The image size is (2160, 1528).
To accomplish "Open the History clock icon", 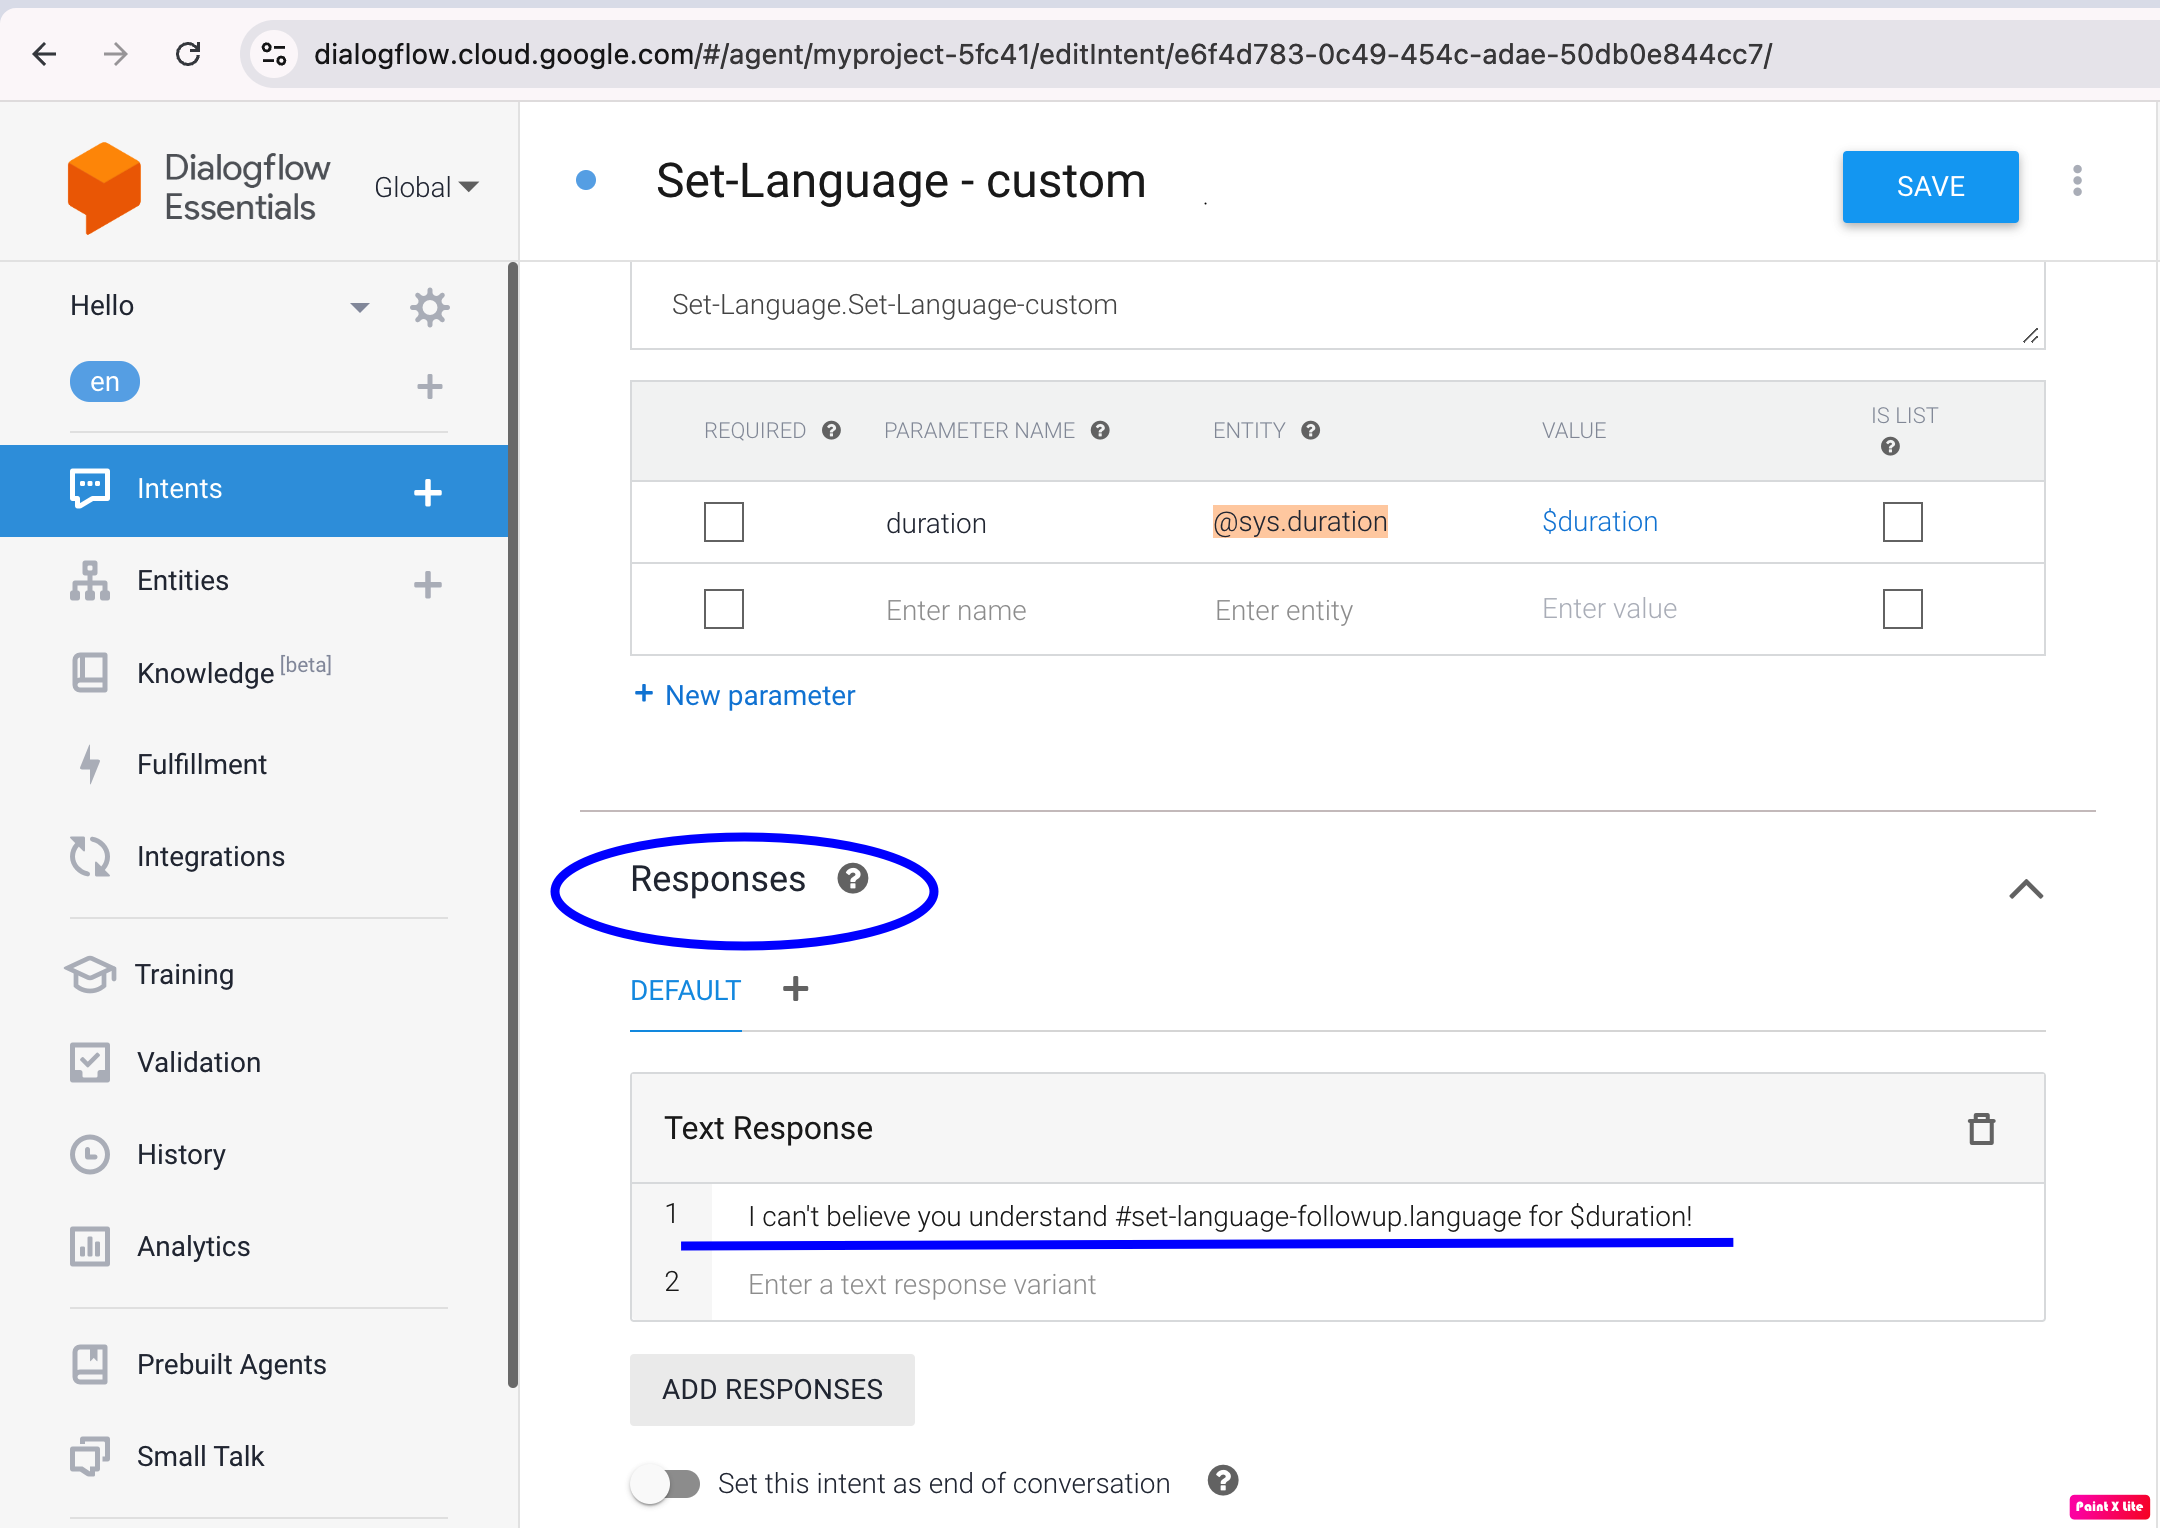I will pyautogui.click(x=90, y=1154).
